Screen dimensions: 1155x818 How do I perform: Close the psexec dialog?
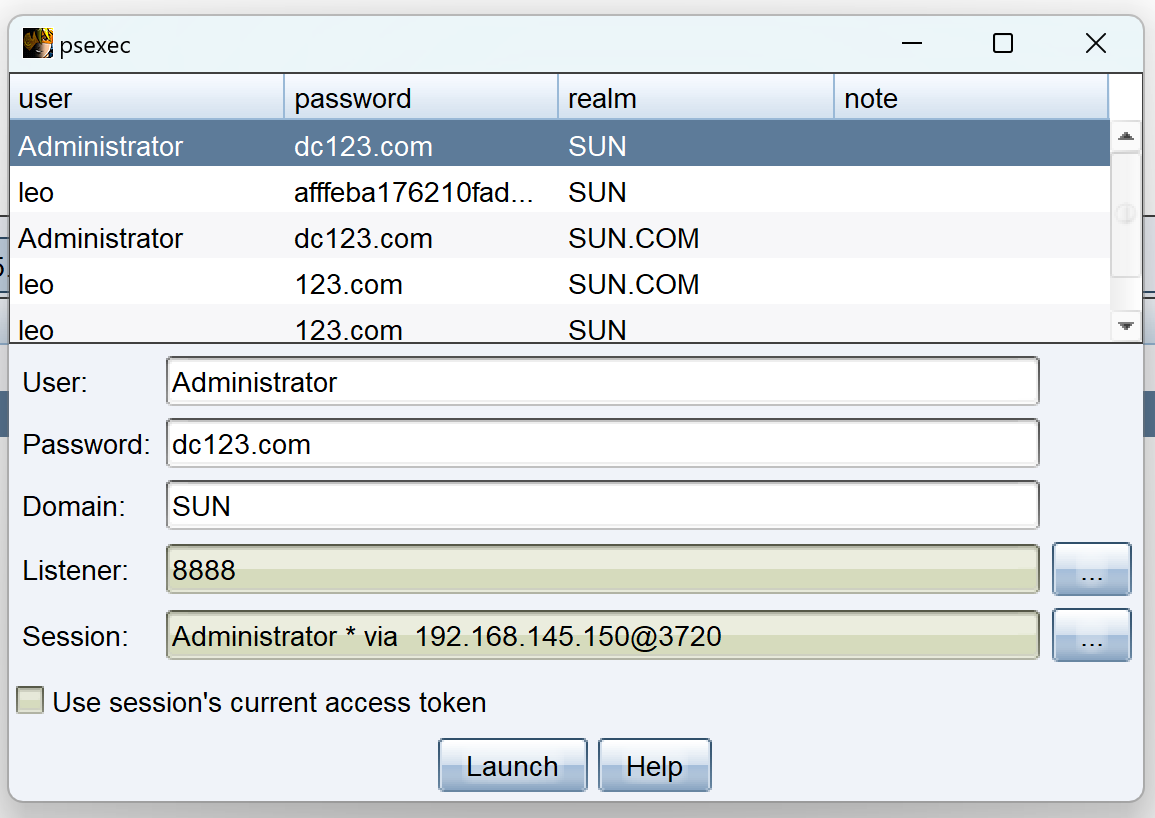1095,43
